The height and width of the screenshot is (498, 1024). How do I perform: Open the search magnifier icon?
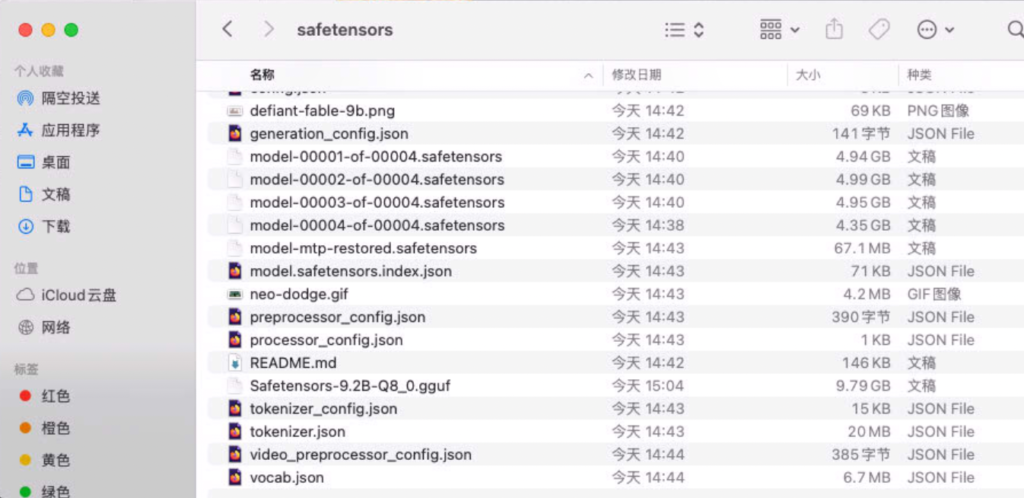point(1016,29)
